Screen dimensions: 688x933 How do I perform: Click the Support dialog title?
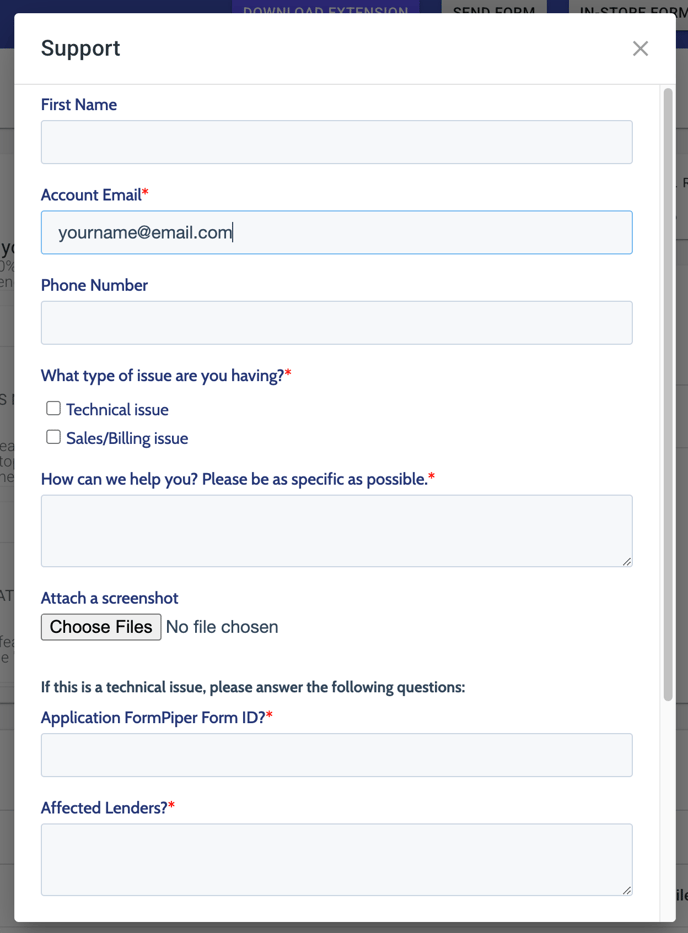80,47
